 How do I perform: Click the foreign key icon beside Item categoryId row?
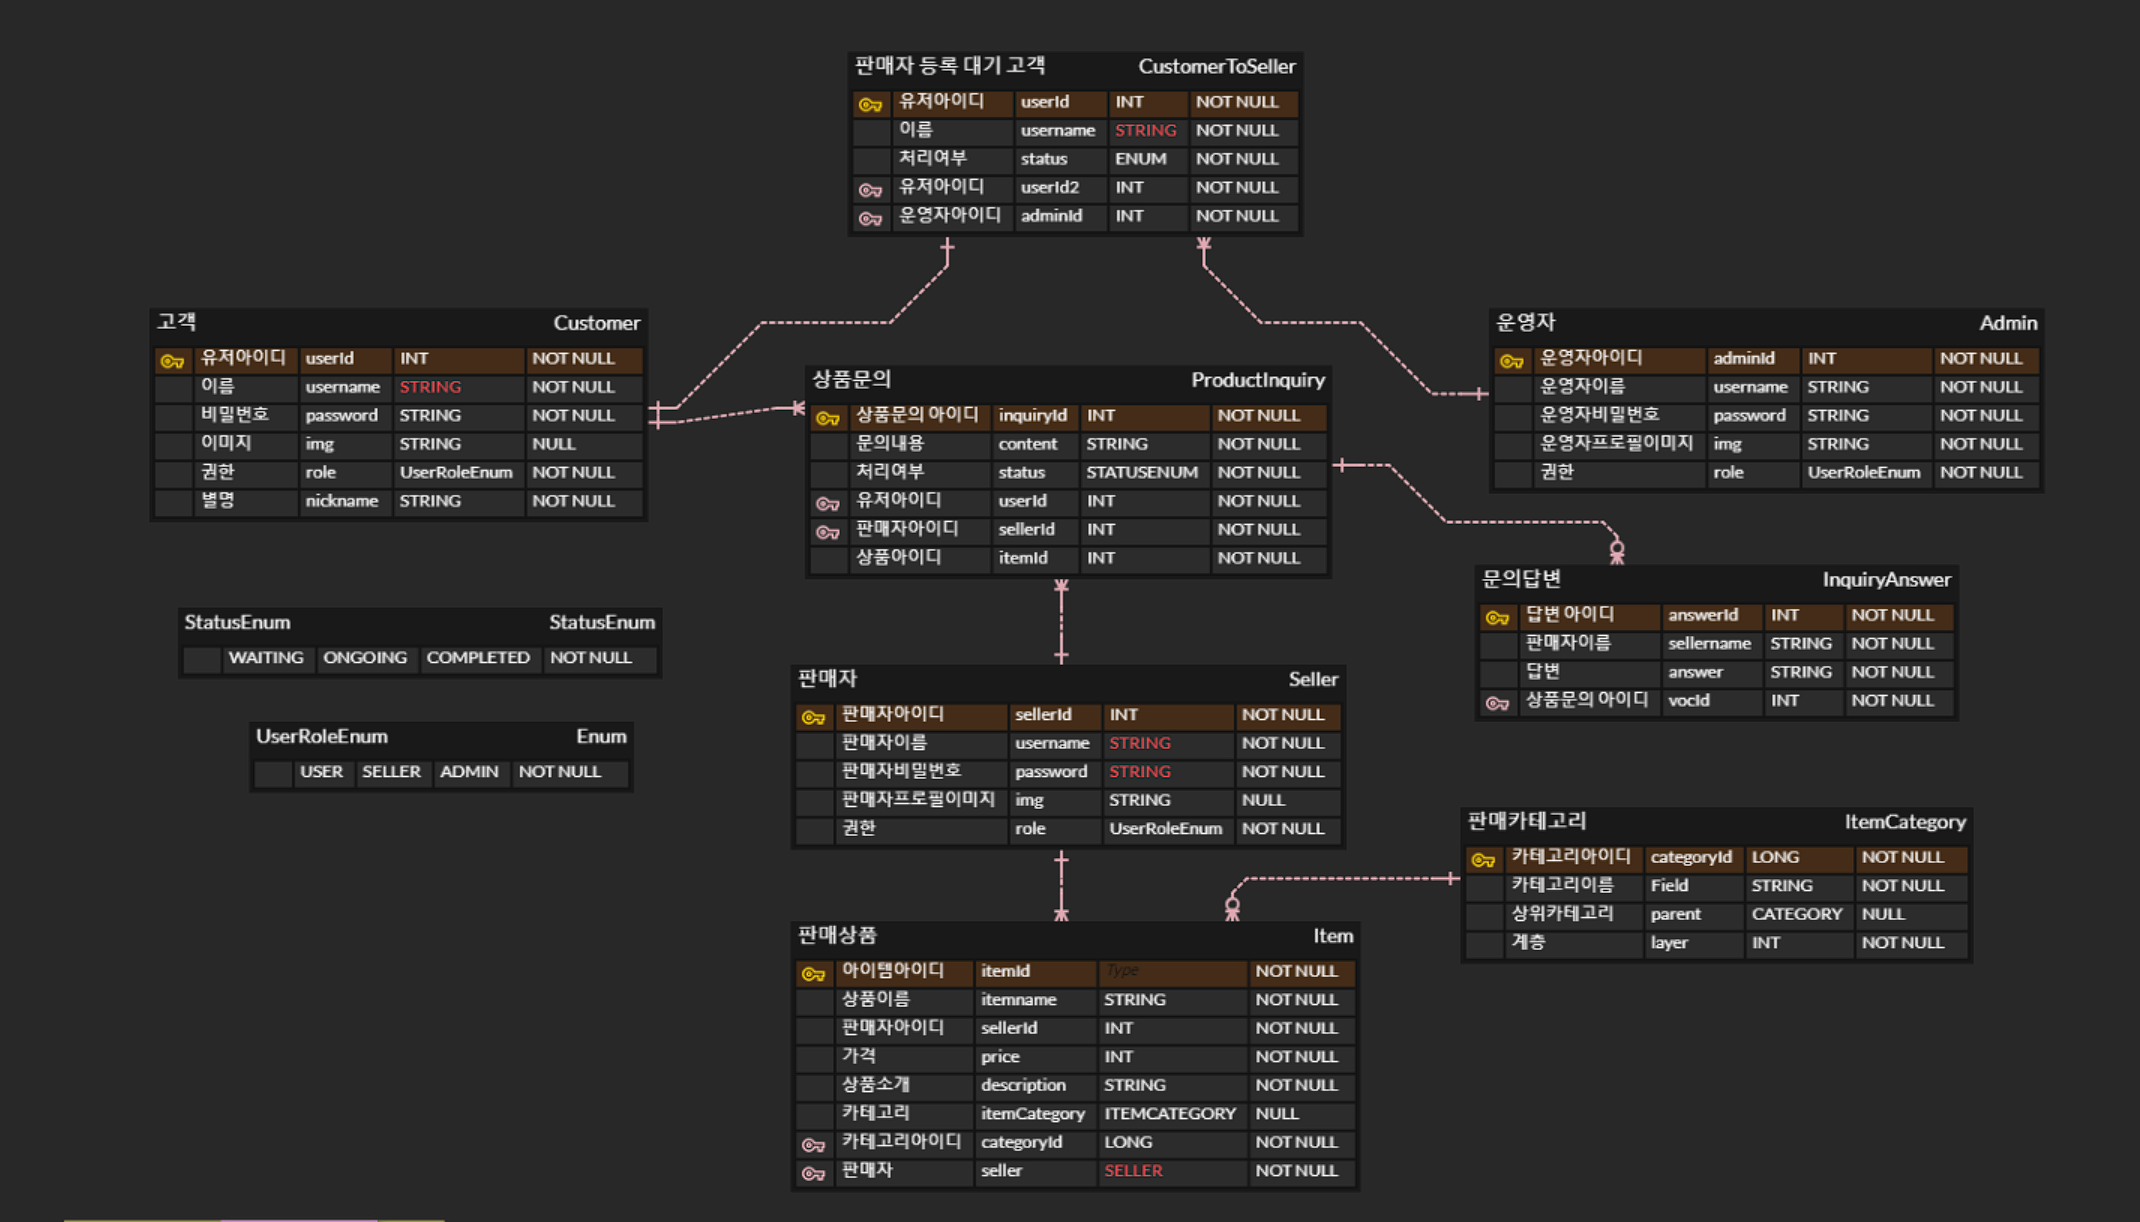coord(813,1144)
